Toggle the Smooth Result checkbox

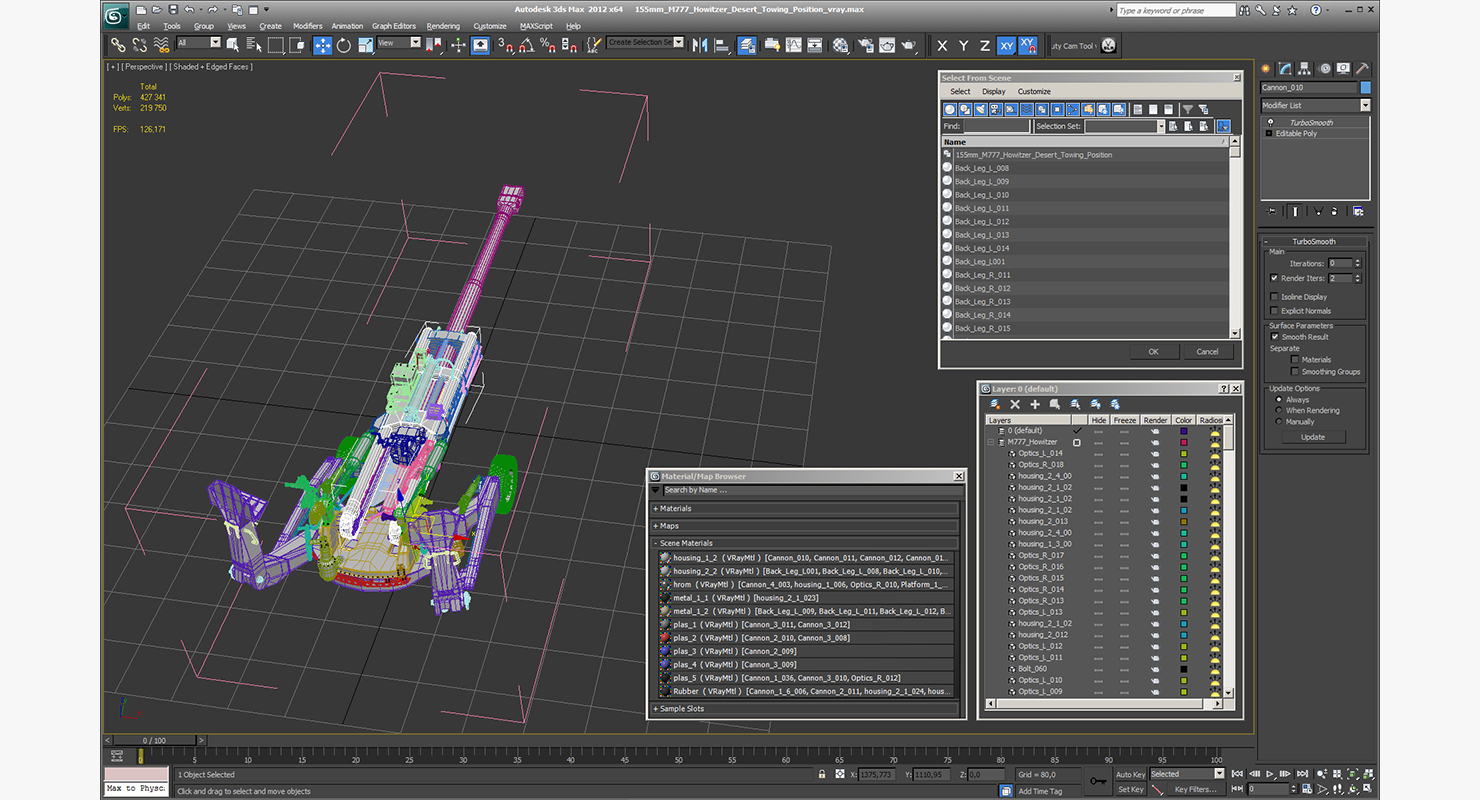1274,337
